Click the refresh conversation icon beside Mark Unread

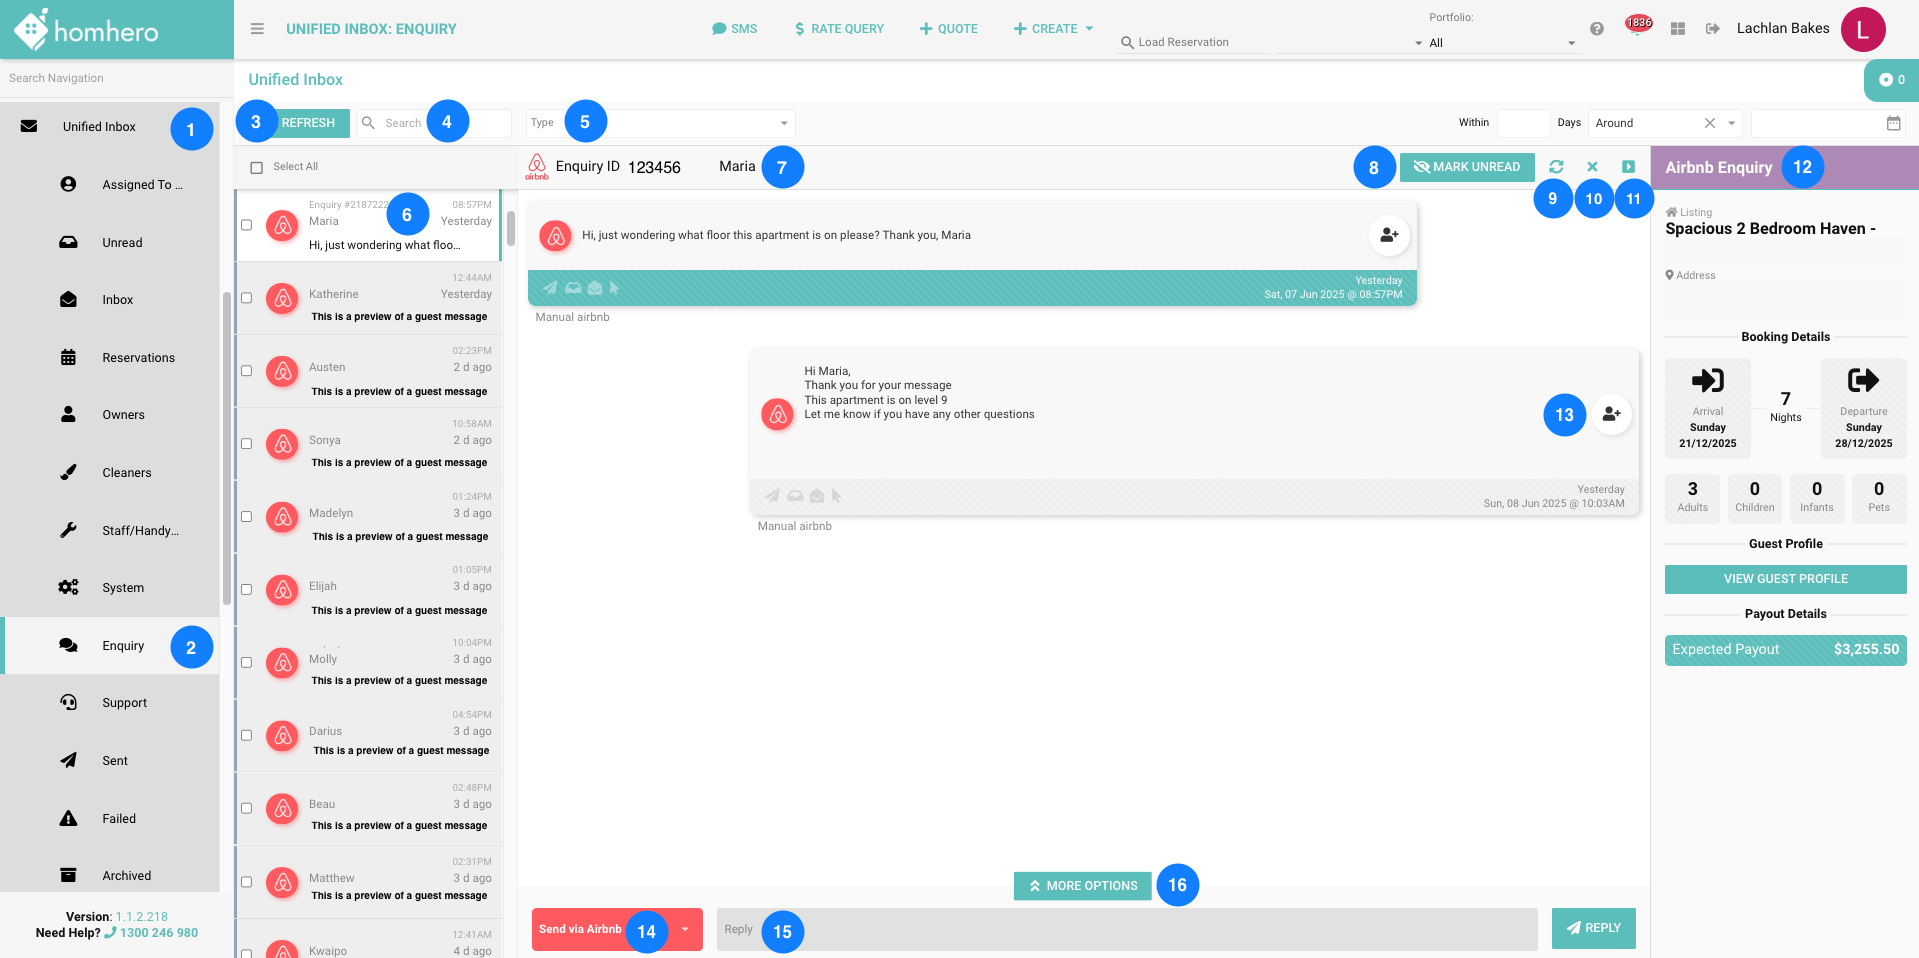click(1556, 167)
